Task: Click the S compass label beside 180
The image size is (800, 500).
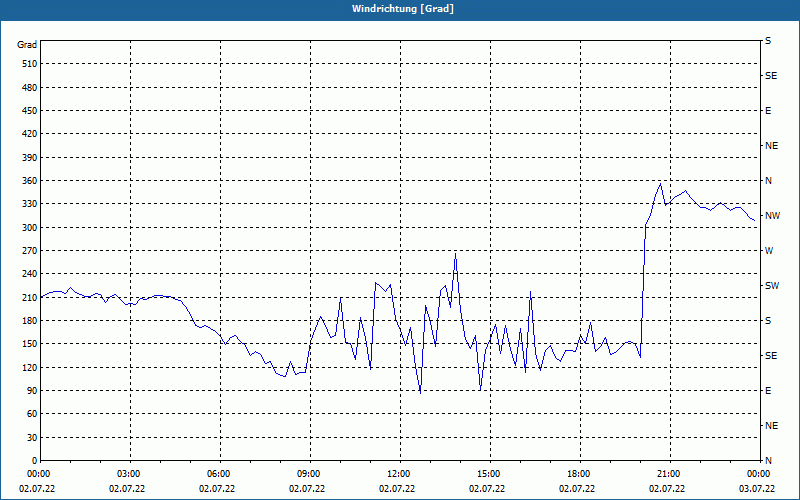Action: point(768,321)
